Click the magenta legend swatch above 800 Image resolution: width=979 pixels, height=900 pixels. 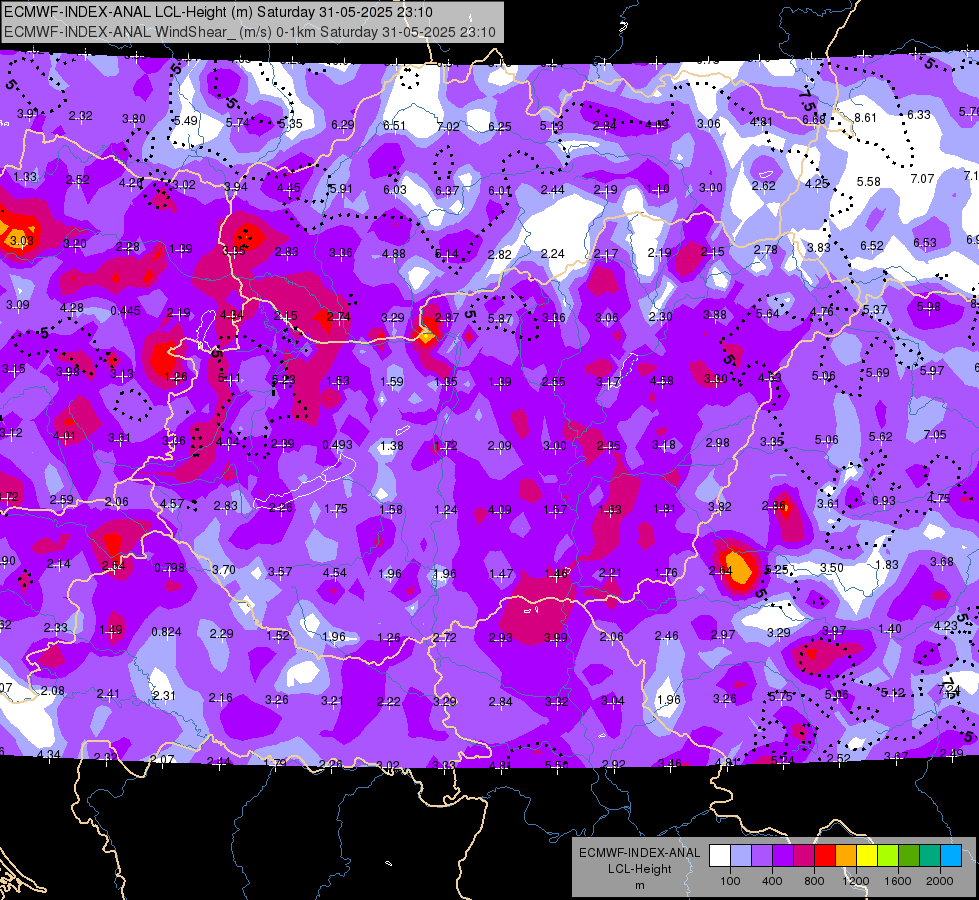click(x=804, y=856)
